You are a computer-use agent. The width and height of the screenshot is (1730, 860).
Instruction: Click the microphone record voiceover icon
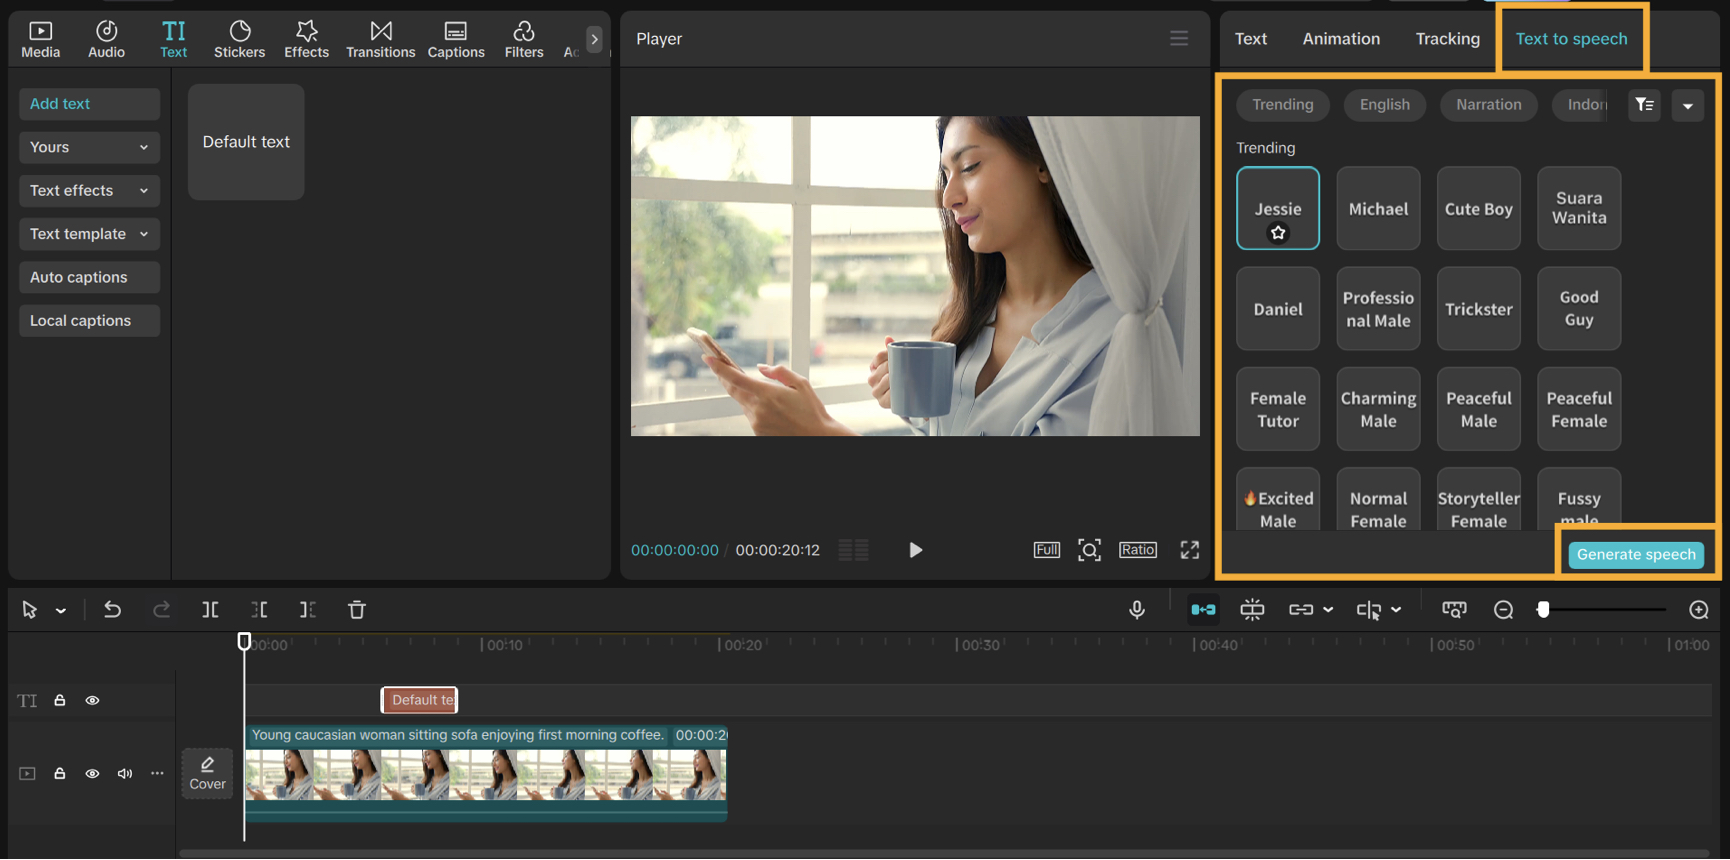click(x=1137, y=610)
